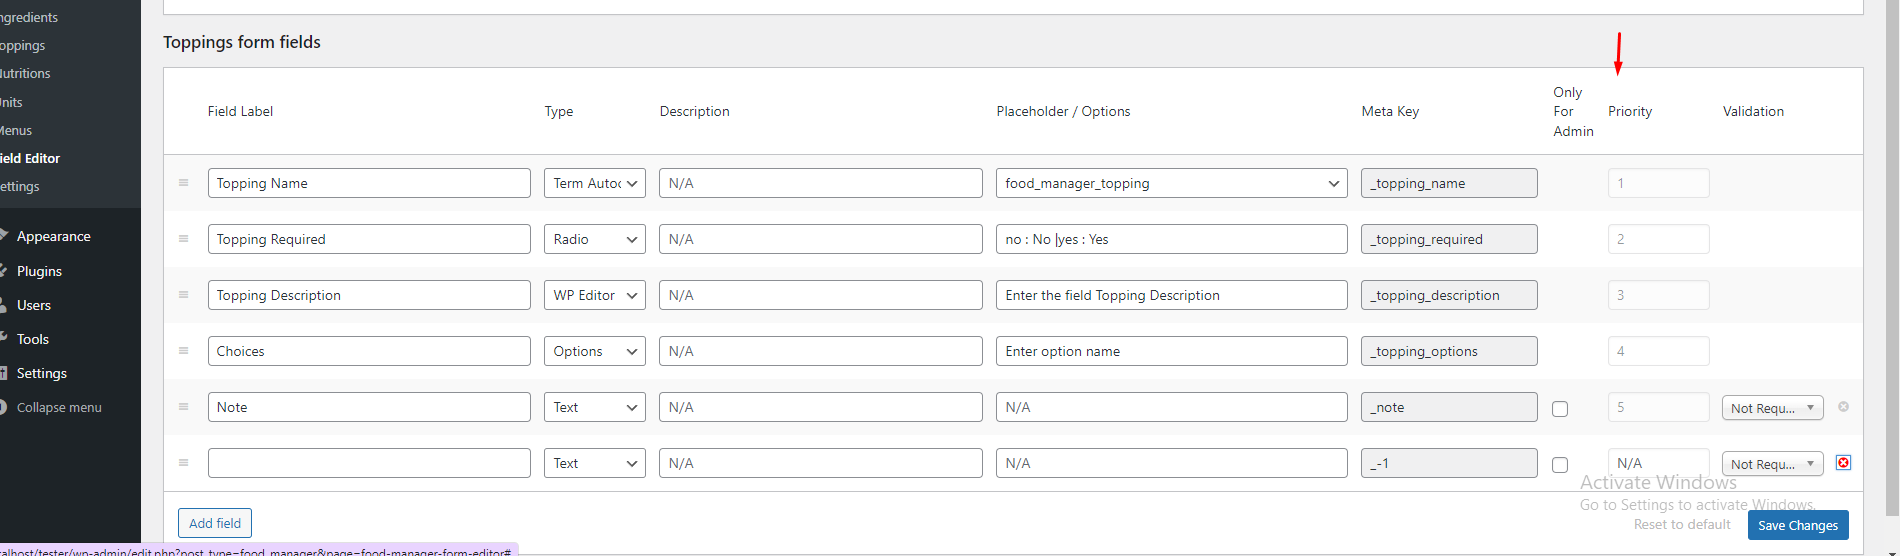Click the Save Changes button
This screenshot has height=556, width=1900.
(1798, 525)
